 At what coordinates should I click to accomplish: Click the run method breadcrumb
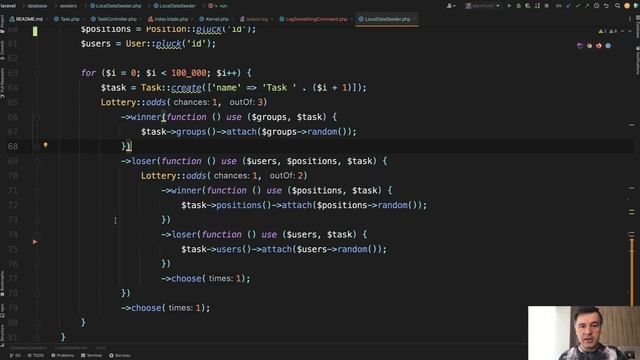pos(218,6)
